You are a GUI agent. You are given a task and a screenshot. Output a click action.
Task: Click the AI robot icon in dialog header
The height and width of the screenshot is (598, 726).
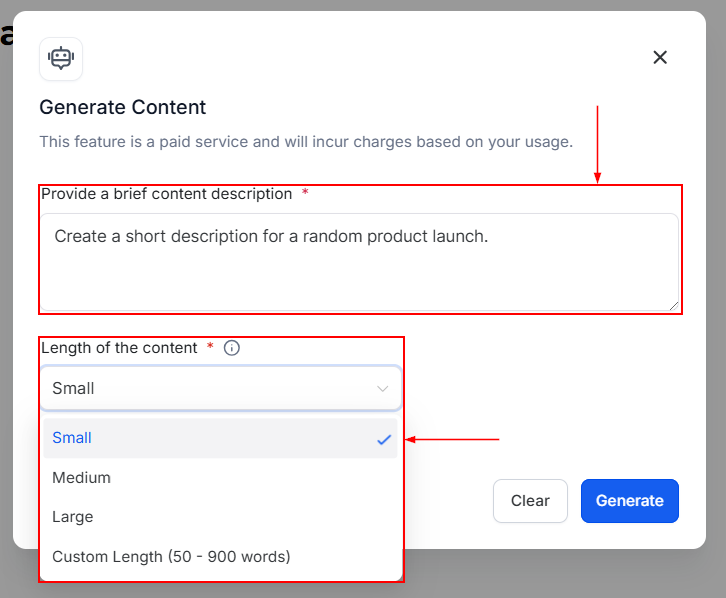tap(61, 59)
